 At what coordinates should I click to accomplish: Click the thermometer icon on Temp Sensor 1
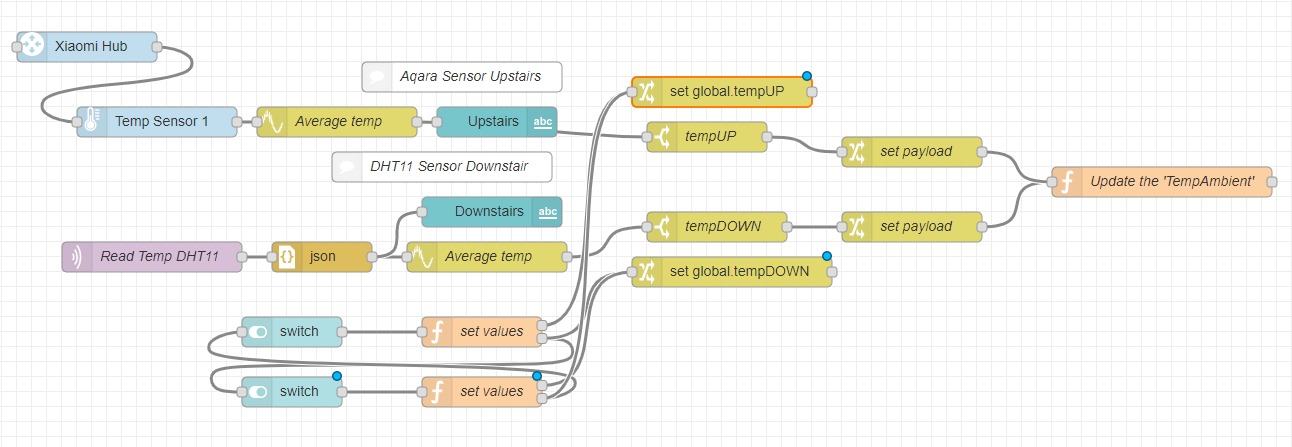click(92, 122)
